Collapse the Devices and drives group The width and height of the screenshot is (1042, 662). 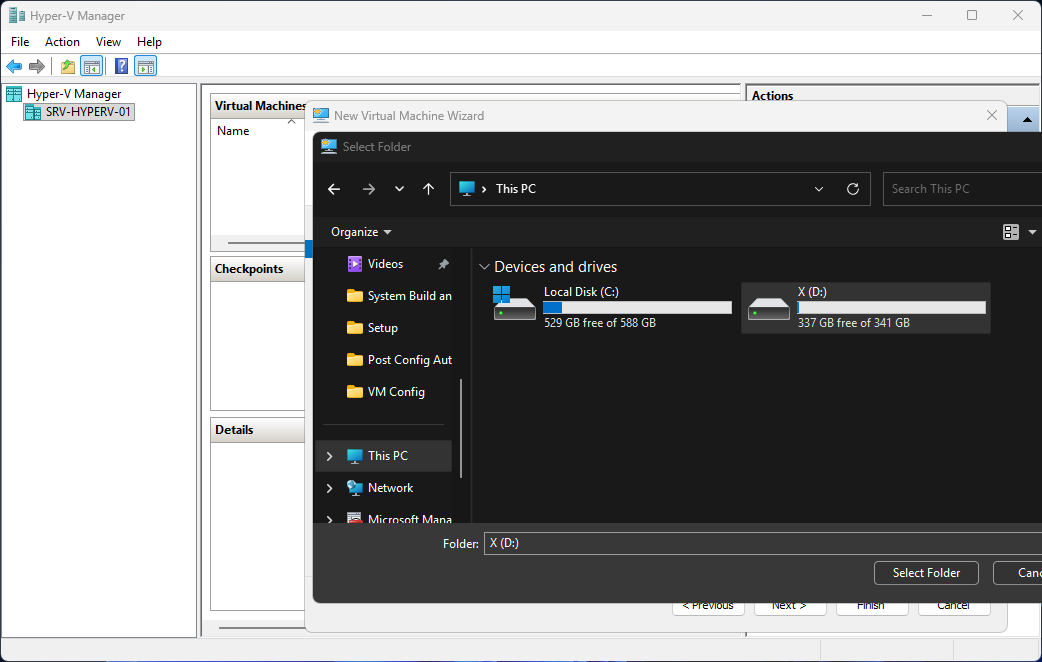(x=484, y=267)
